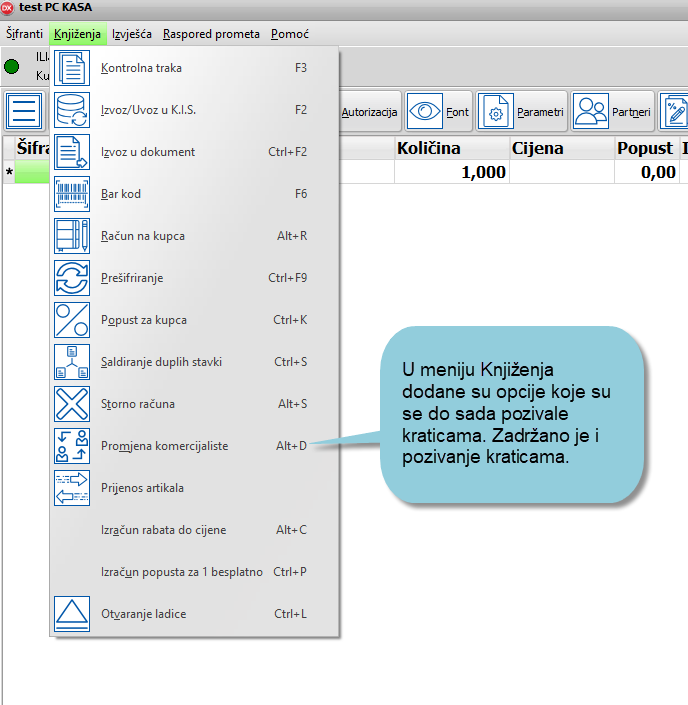Image resolution: width=688 pixels, height=705 pixels.
Task: Click the Storno računa X icon
Action: point(71,404)
